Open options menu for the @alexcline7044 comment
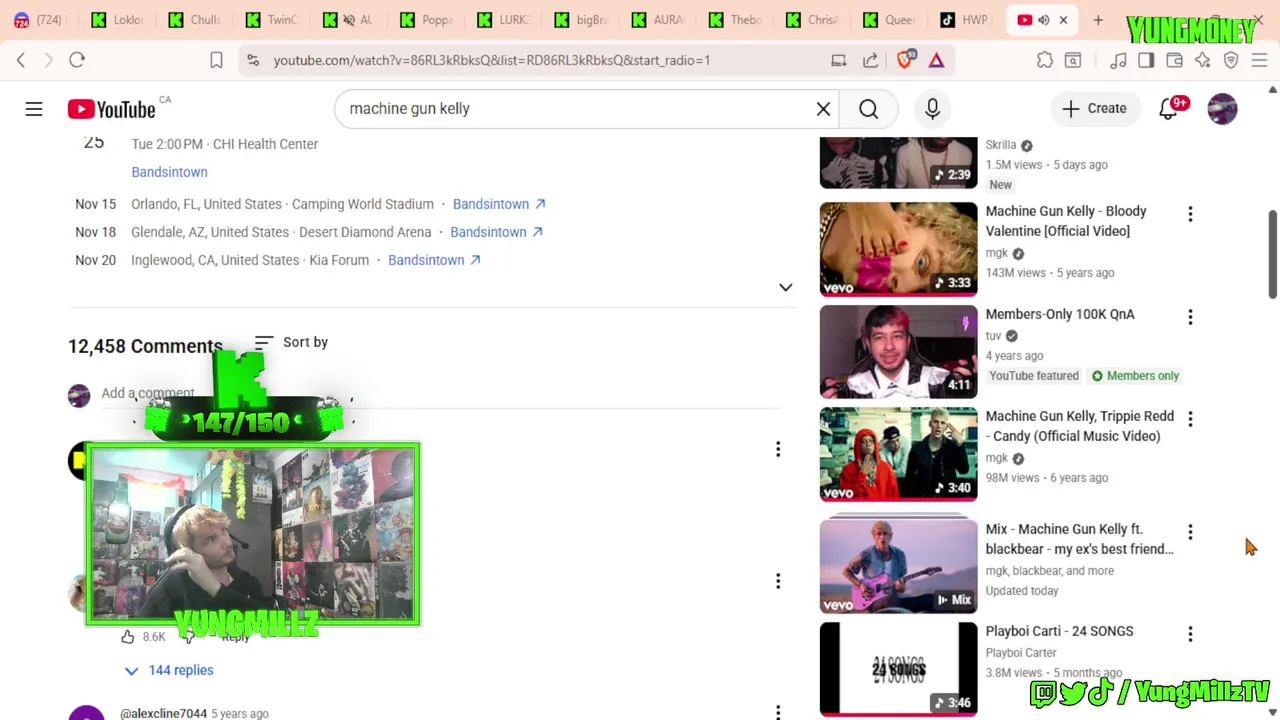Viewport: 1280px width, 720px height. [x=778, y=712]
